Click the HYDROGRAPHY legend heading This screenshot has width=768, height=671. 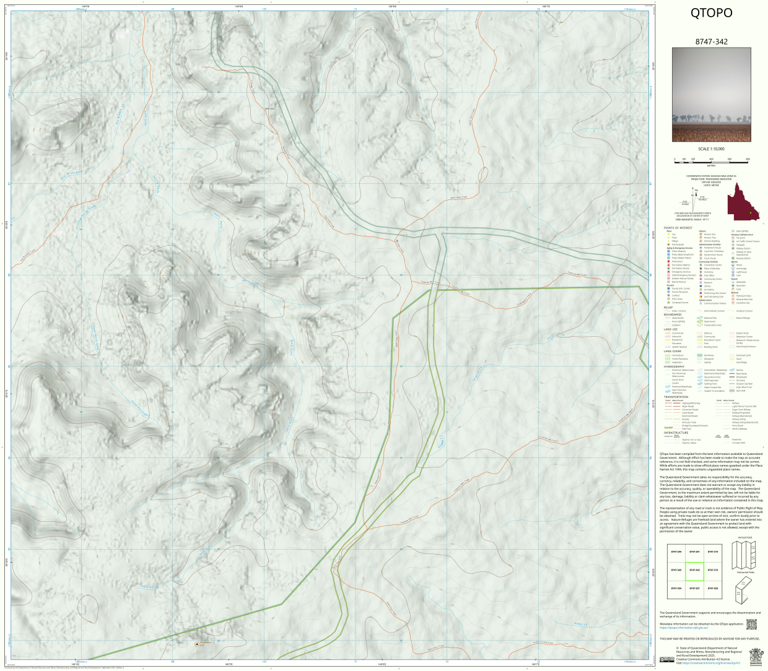675,366
